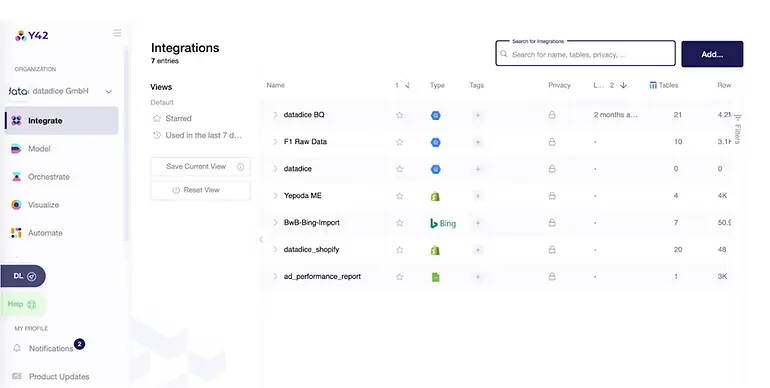Sort by the Name column header

(275, 85)
